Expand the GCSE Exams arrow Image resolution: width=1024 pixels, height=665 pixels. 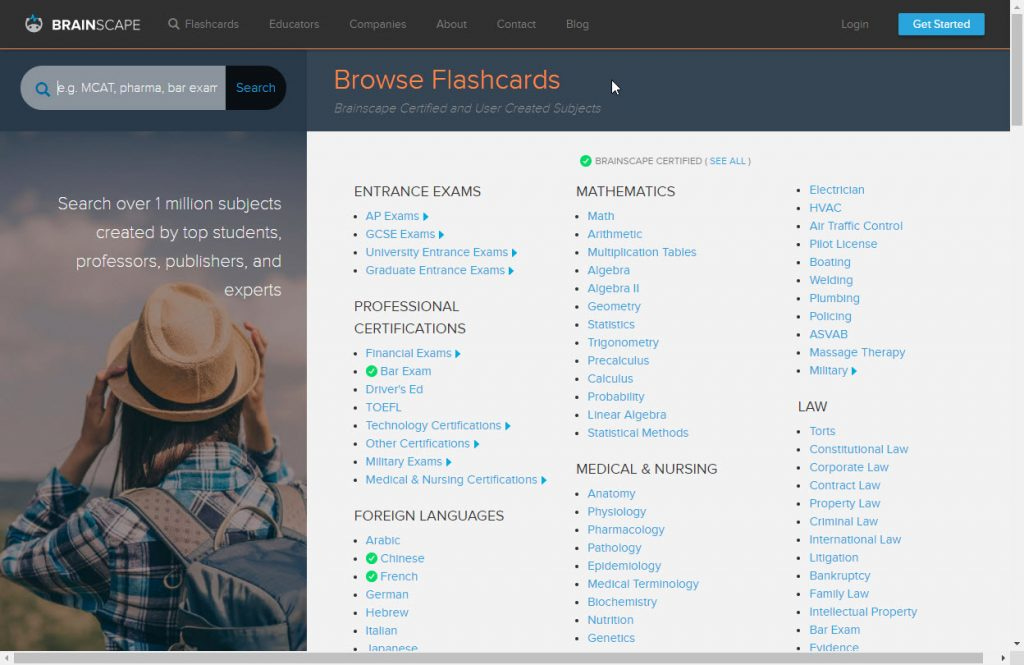441,235
